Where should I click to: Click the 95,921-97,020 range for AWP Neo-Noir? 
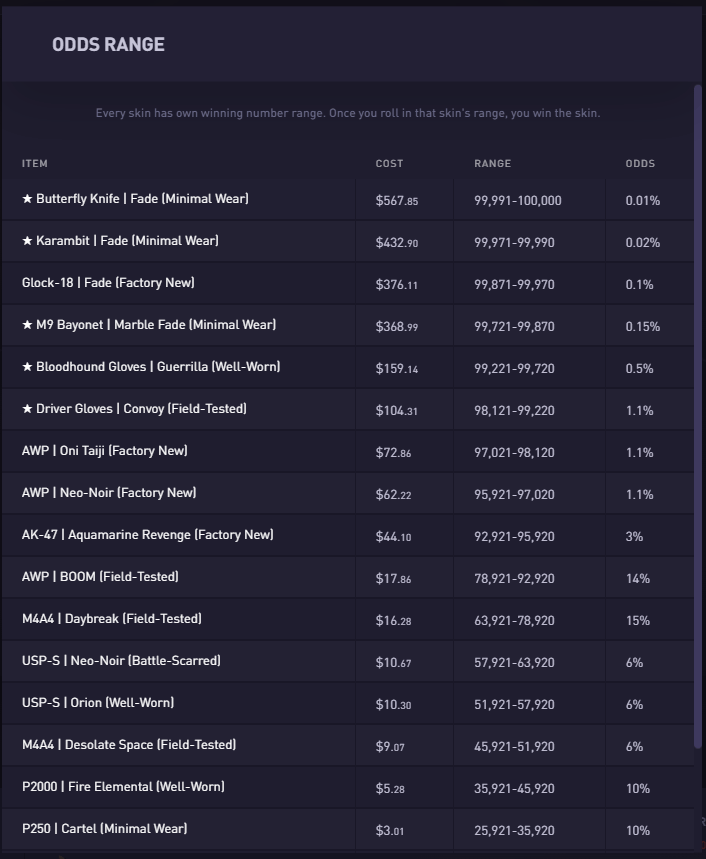coord(514,494)
